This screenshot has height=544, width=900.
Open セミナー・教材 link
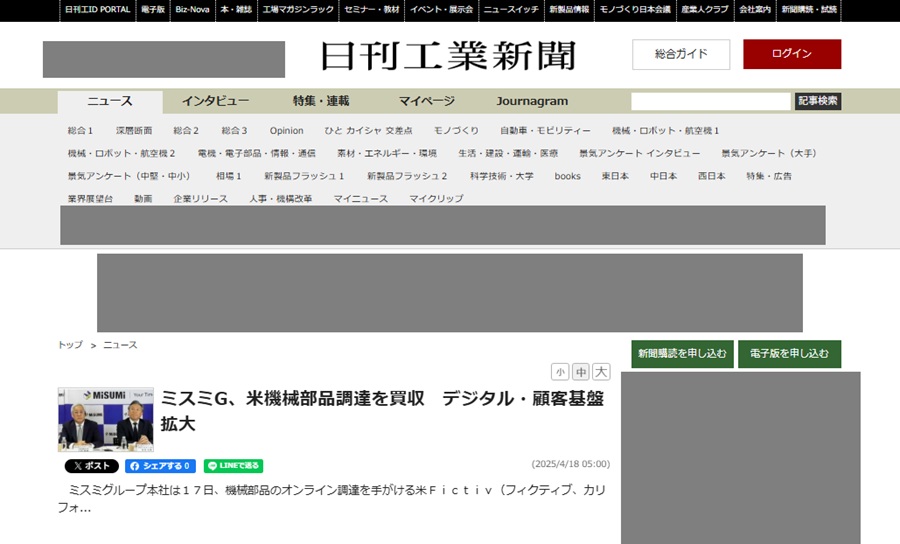point(371,10)
